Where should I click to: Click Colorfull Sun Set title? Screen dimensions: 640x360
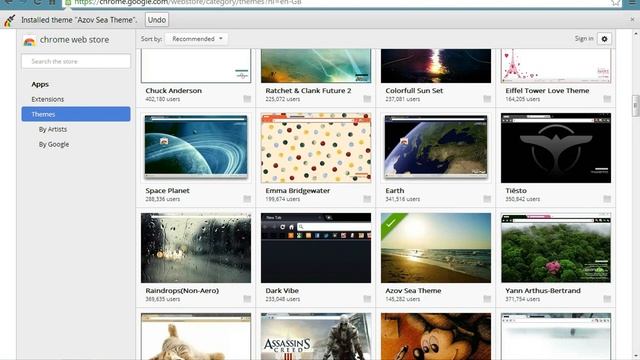pos(414,91)
